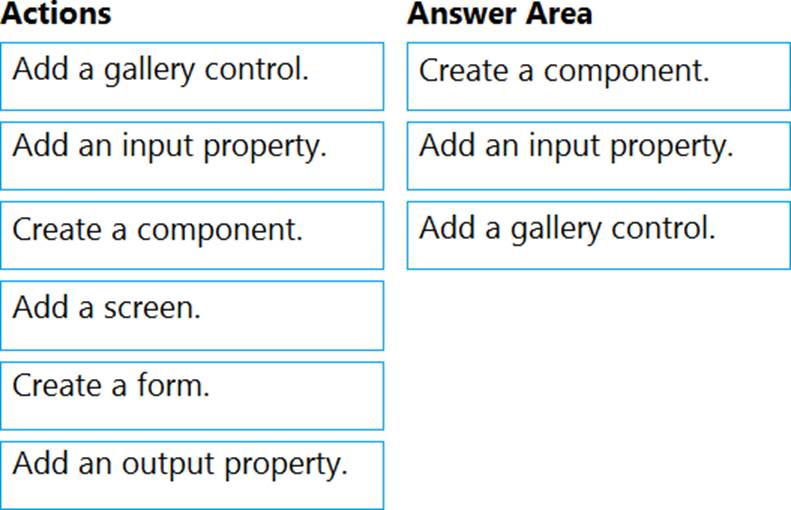Select the 'Add an output property.' action box
This screenshot has width=791, height=510.
coord(192,475)
